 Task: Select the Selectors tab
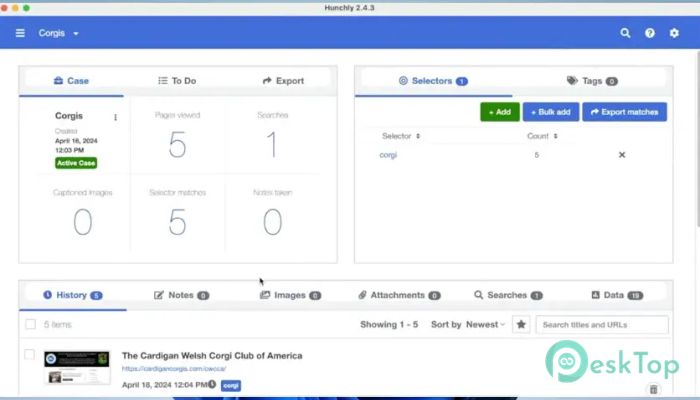tap(433, 81)
